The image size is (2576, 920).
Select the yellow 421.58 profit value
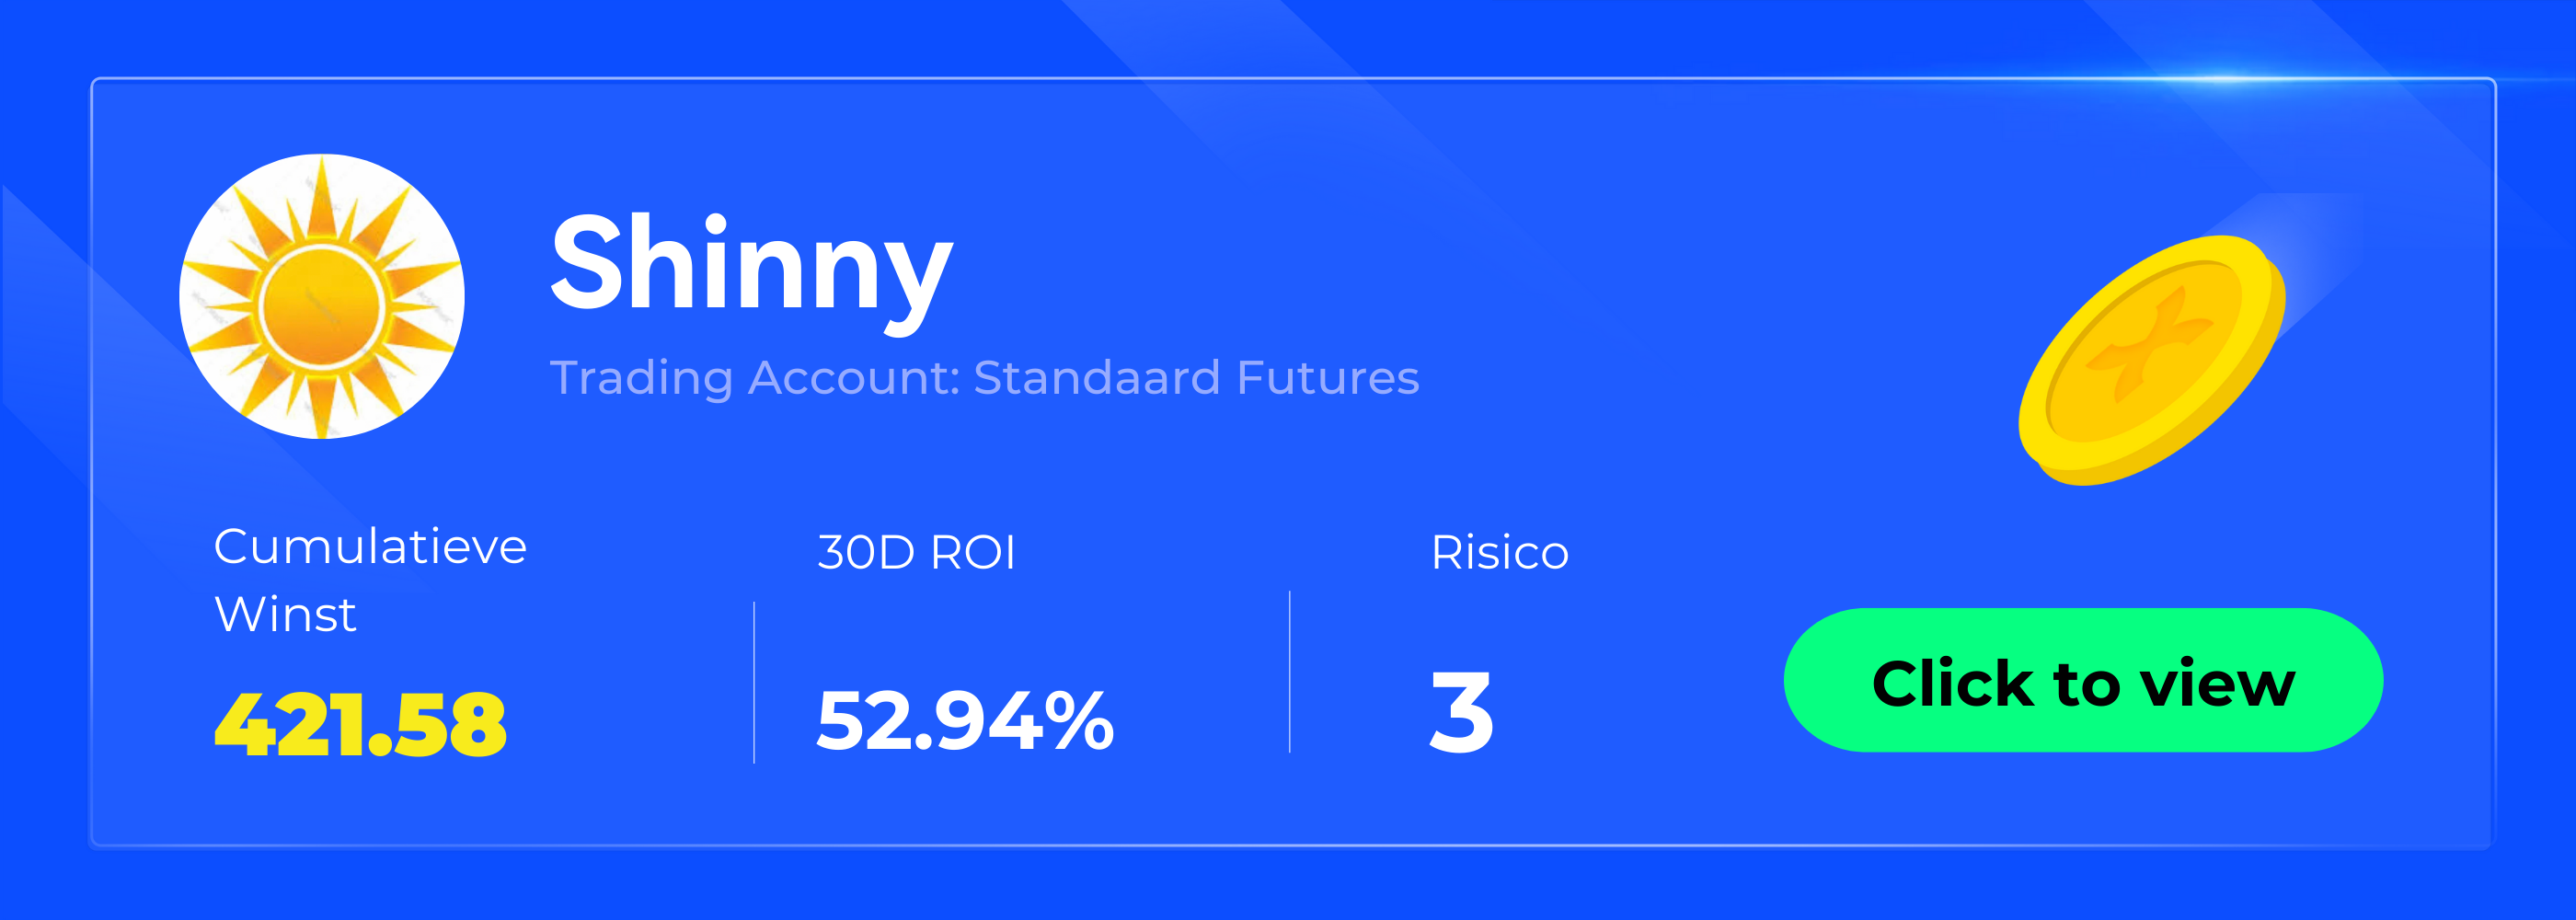click(360, 725)
